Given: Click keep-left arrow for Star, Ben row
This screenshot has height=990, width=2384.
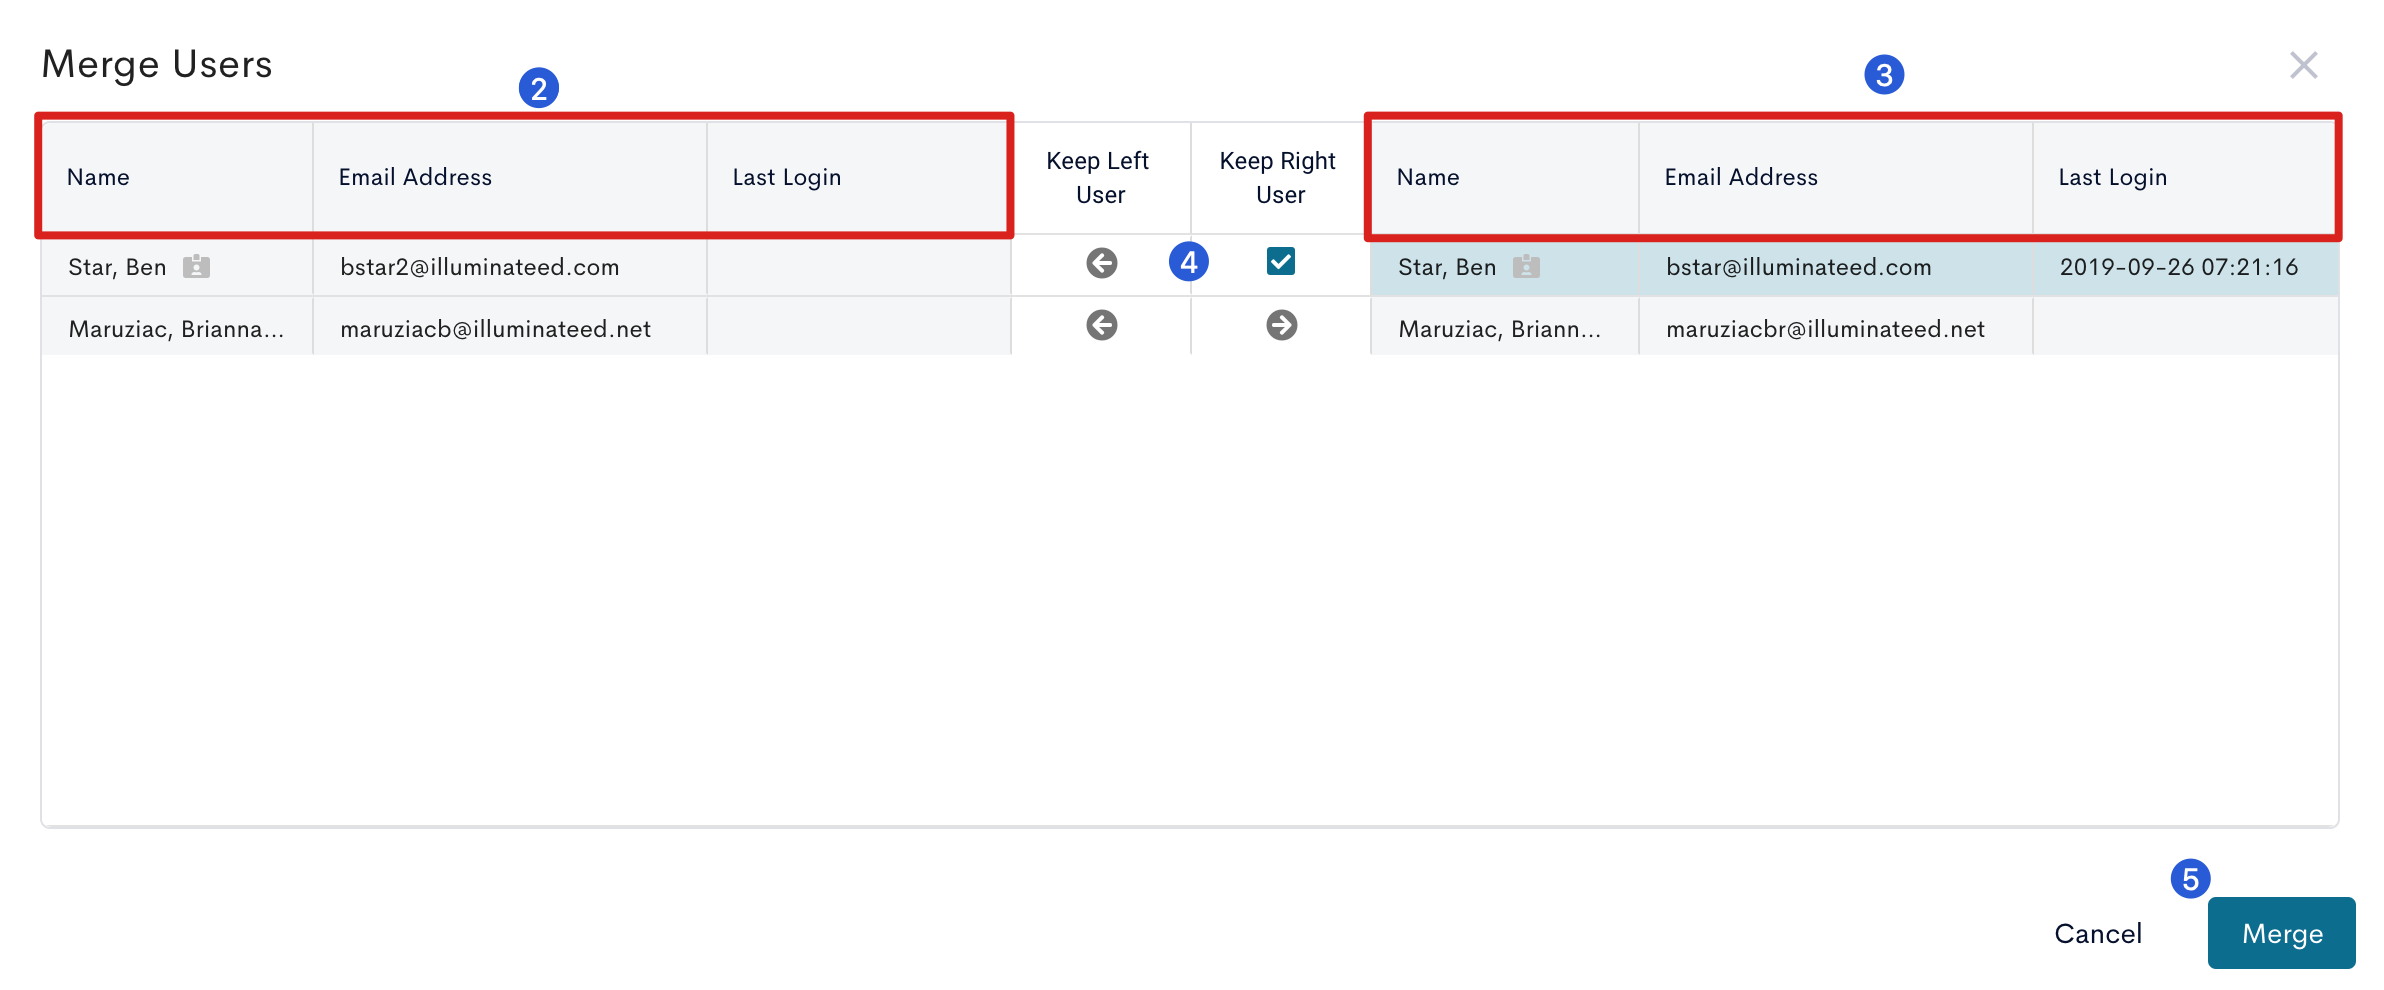Looking at the screenshot, I should (x=1101, y=263).
